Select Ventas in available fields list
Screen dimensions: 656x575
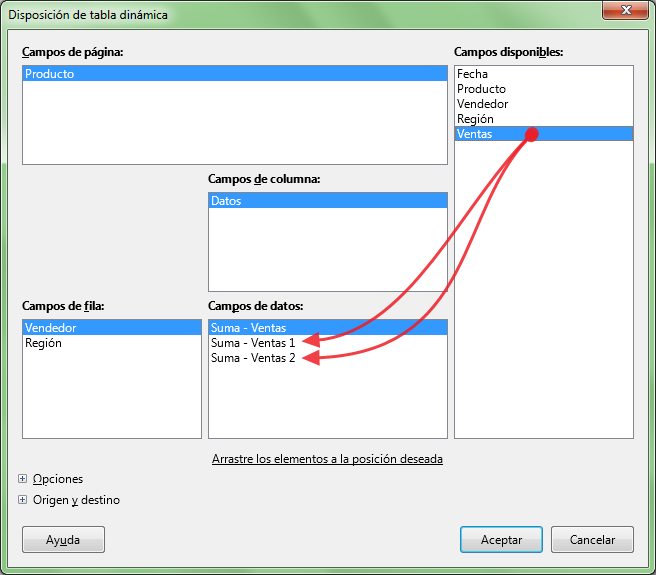tap(475, 134)
